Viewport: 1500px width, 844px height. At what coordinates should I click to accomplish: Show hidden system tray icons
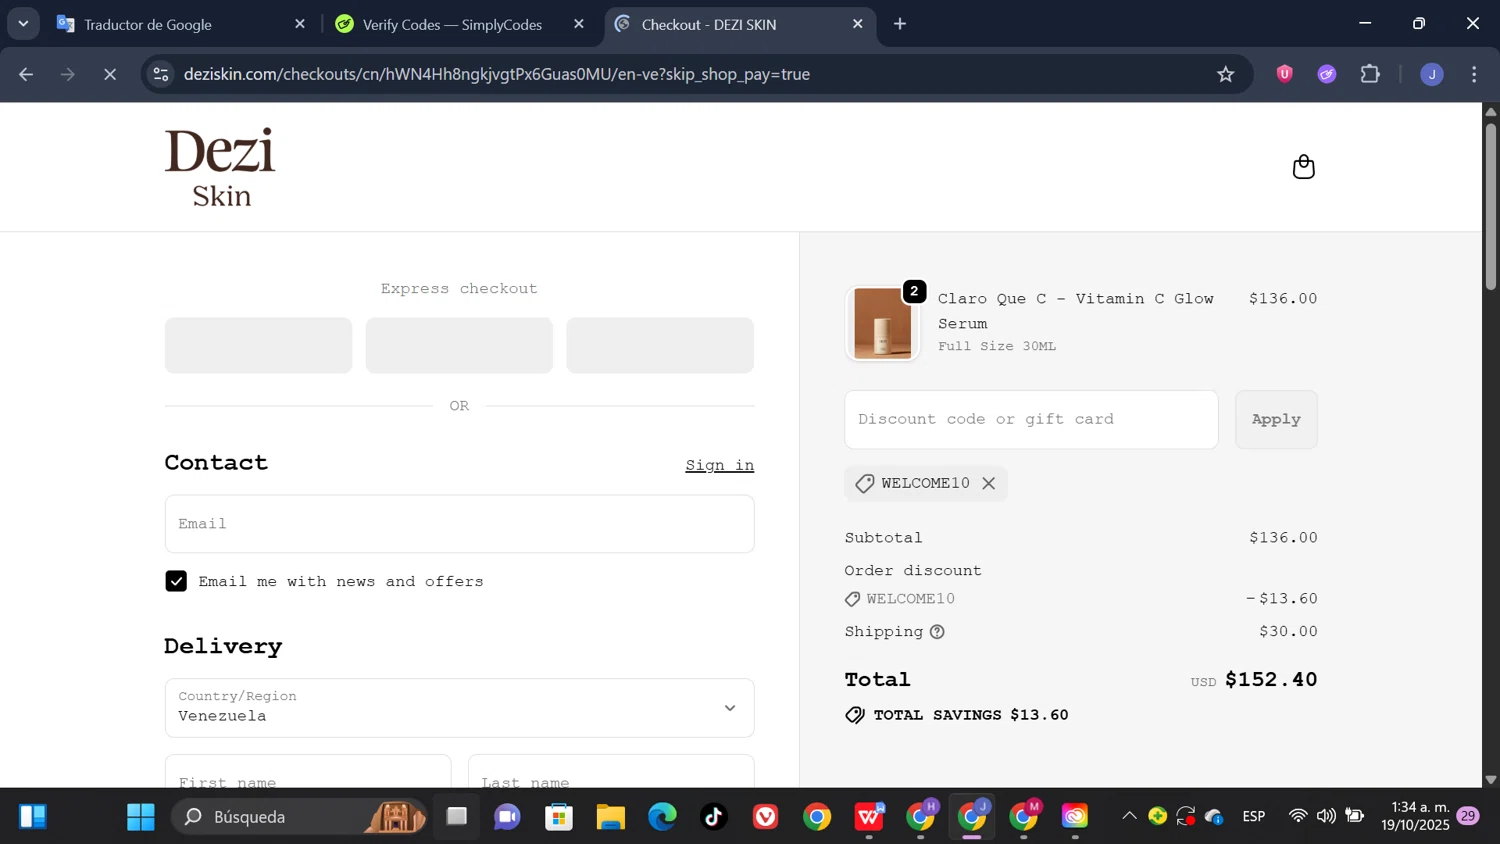click(1129, 816)
